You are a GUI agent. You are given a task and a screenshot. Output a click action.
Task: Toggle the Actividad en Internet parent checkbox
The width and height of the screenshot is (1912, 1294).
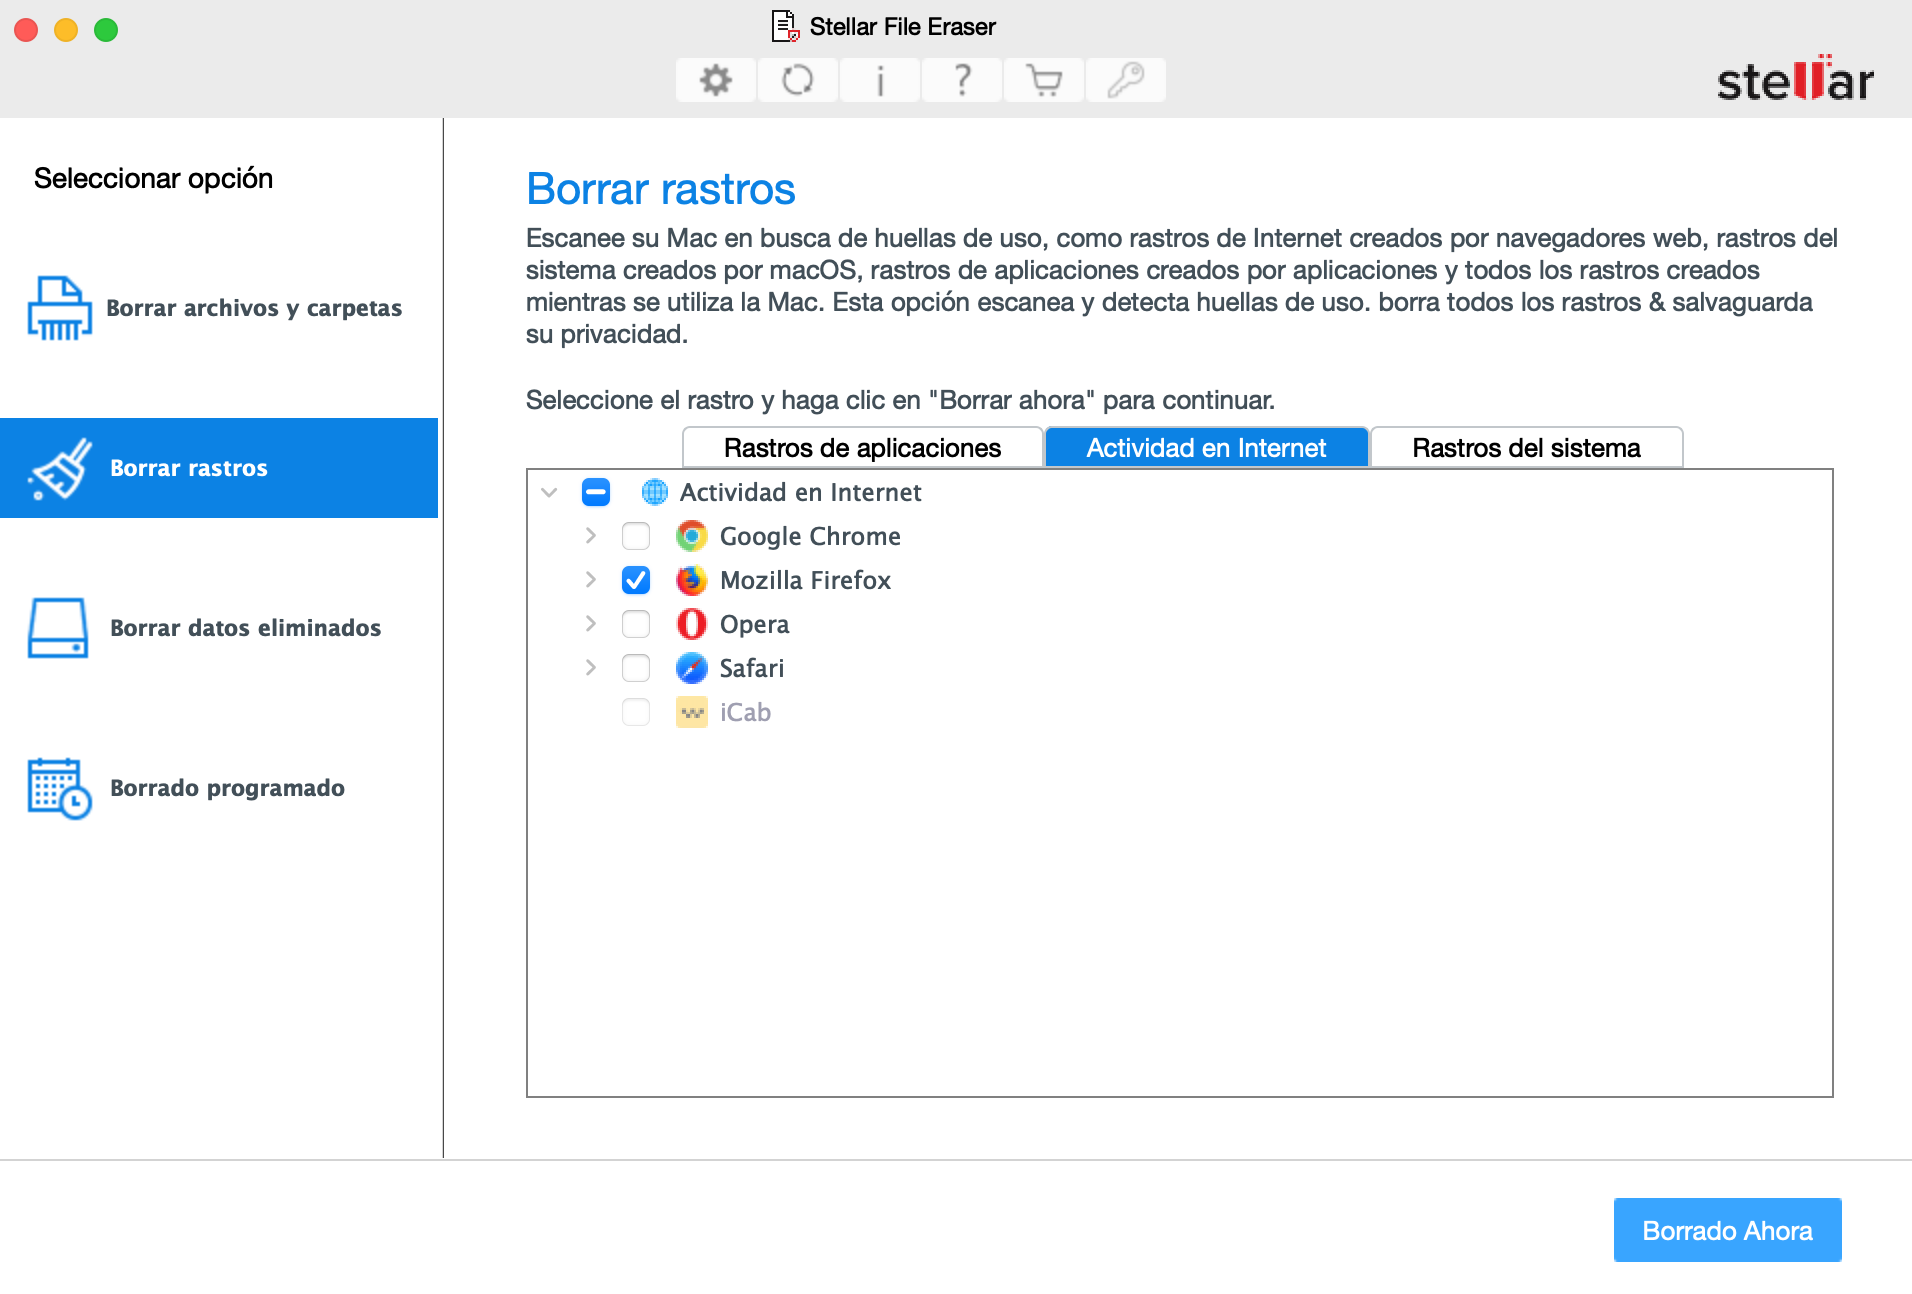(x=596, y=492)
